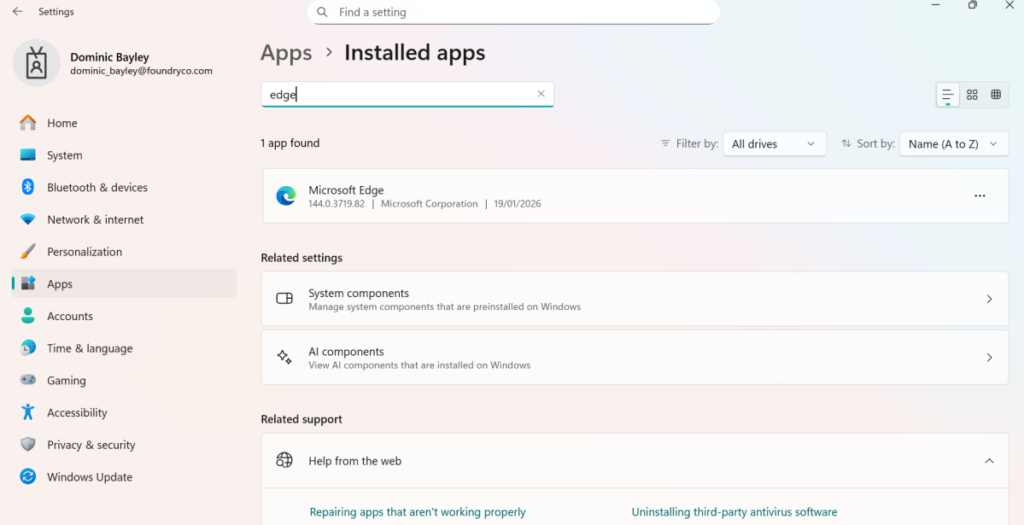The width and height of the screenshot is (1024, 525).
Task: Click Repairing apps that aren't working properly link
Action: 417,512
